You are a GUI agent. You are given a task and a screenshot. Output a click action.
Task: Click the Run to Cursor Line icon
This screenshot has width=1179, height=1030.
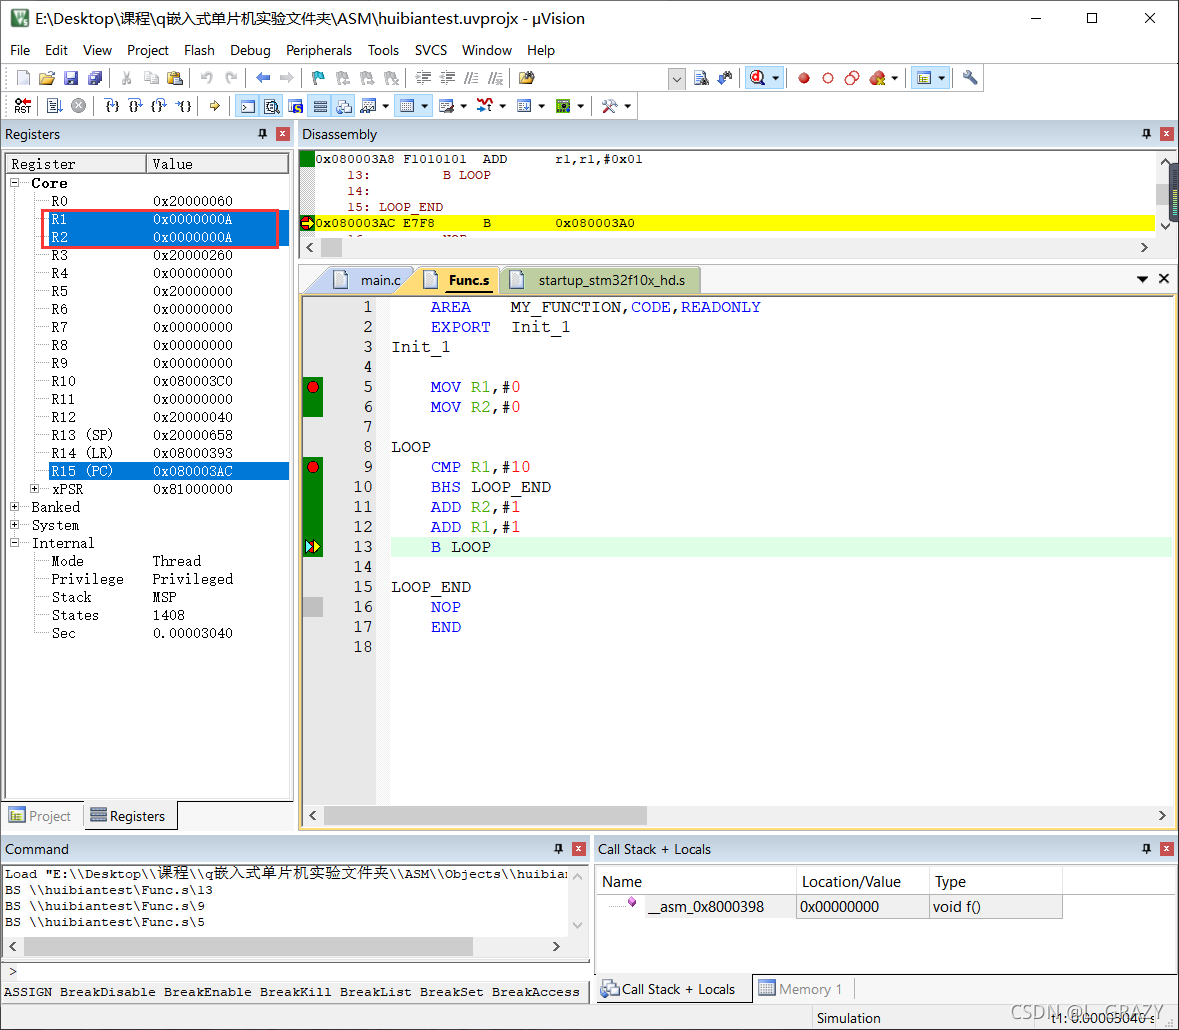pos(183,106)
